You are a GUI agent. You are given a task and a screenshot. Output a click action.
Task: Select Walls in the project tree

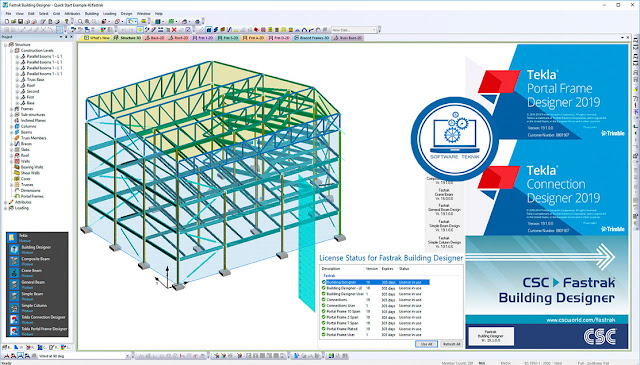[x=25, y=161]
